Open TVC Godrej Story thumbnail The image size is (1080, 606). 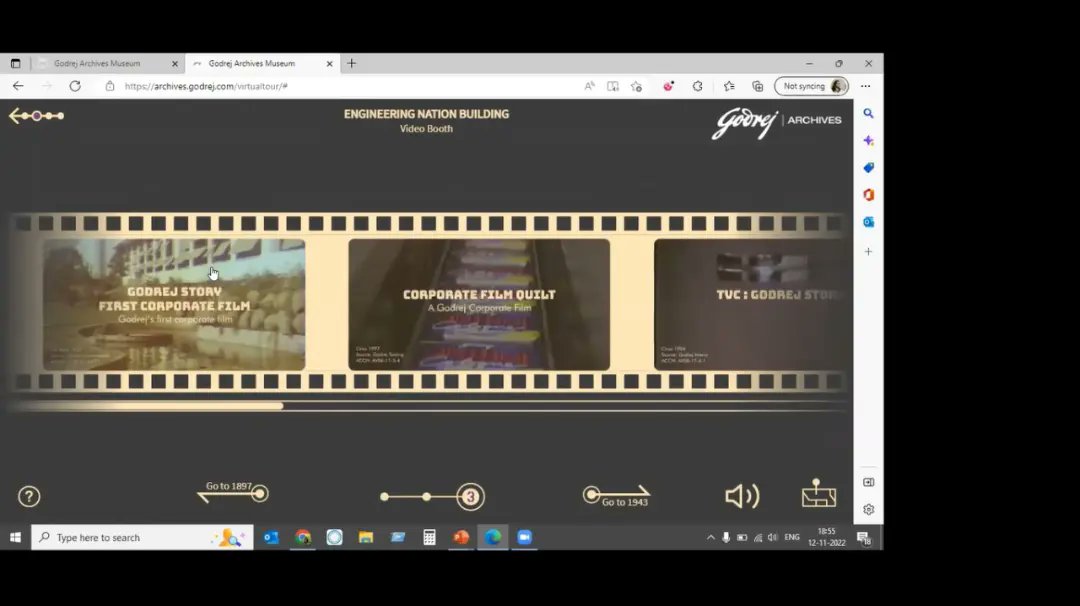pos(753,304)
